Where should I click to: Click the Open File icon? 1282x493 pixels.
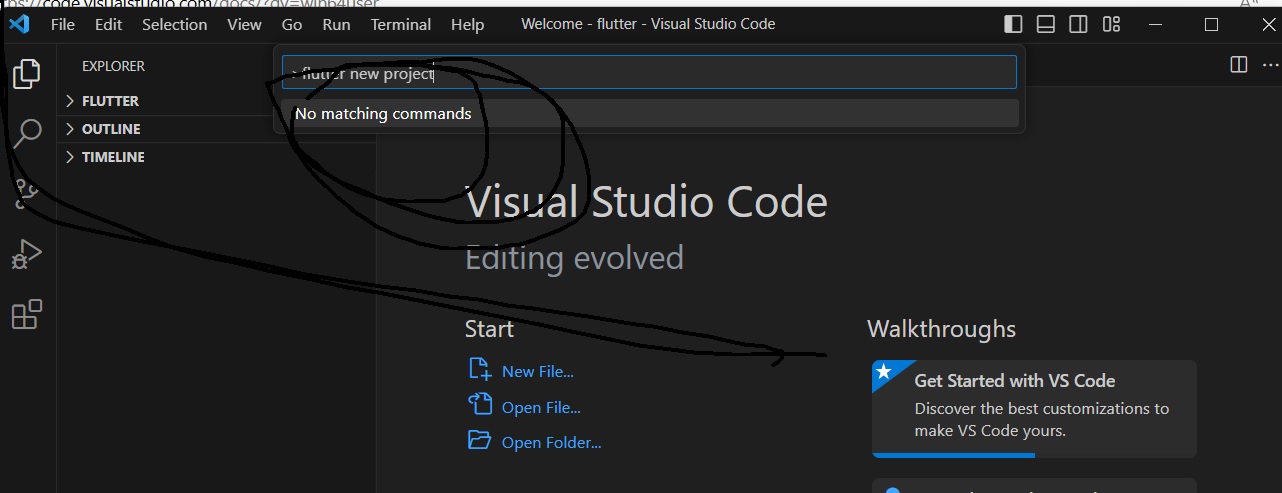[x=480, y=405]
